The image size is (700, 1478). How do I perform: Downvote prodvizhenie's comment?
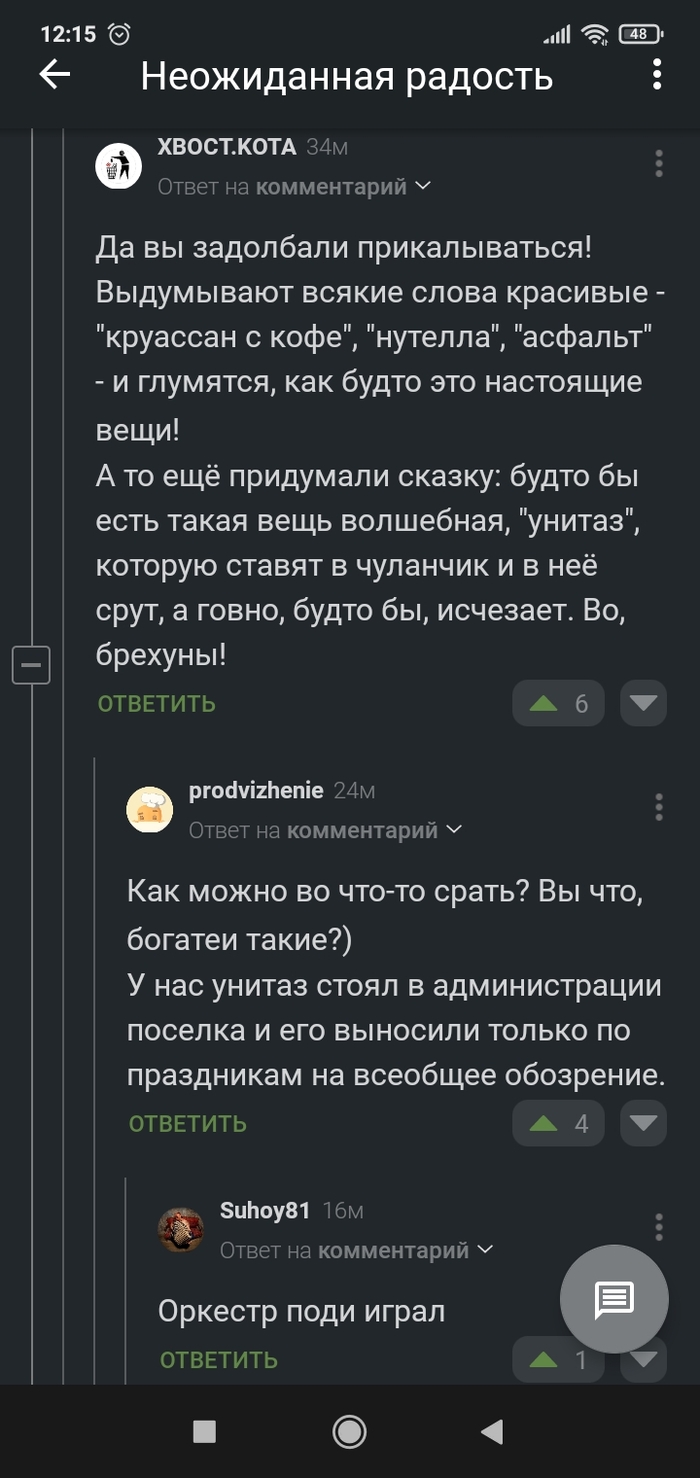643,1123
